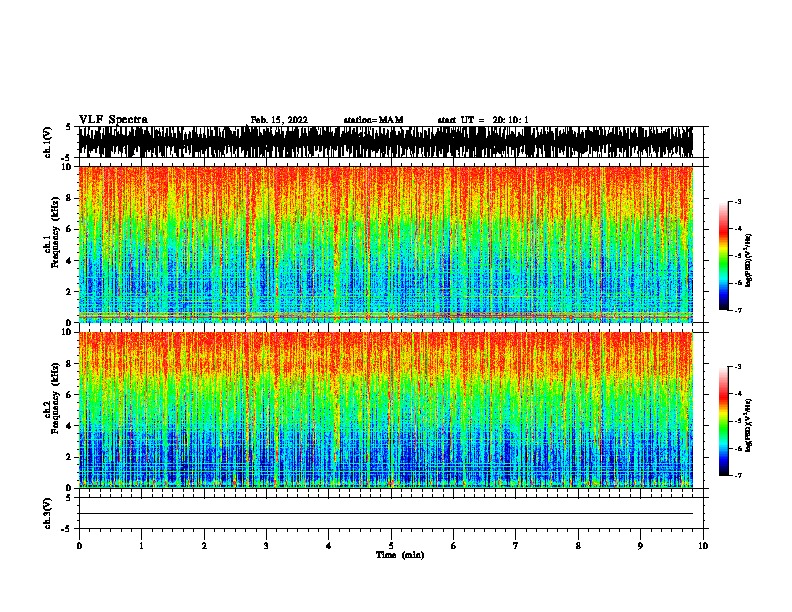Click the 'Time (min)' axis label

[x=400, y=555]
